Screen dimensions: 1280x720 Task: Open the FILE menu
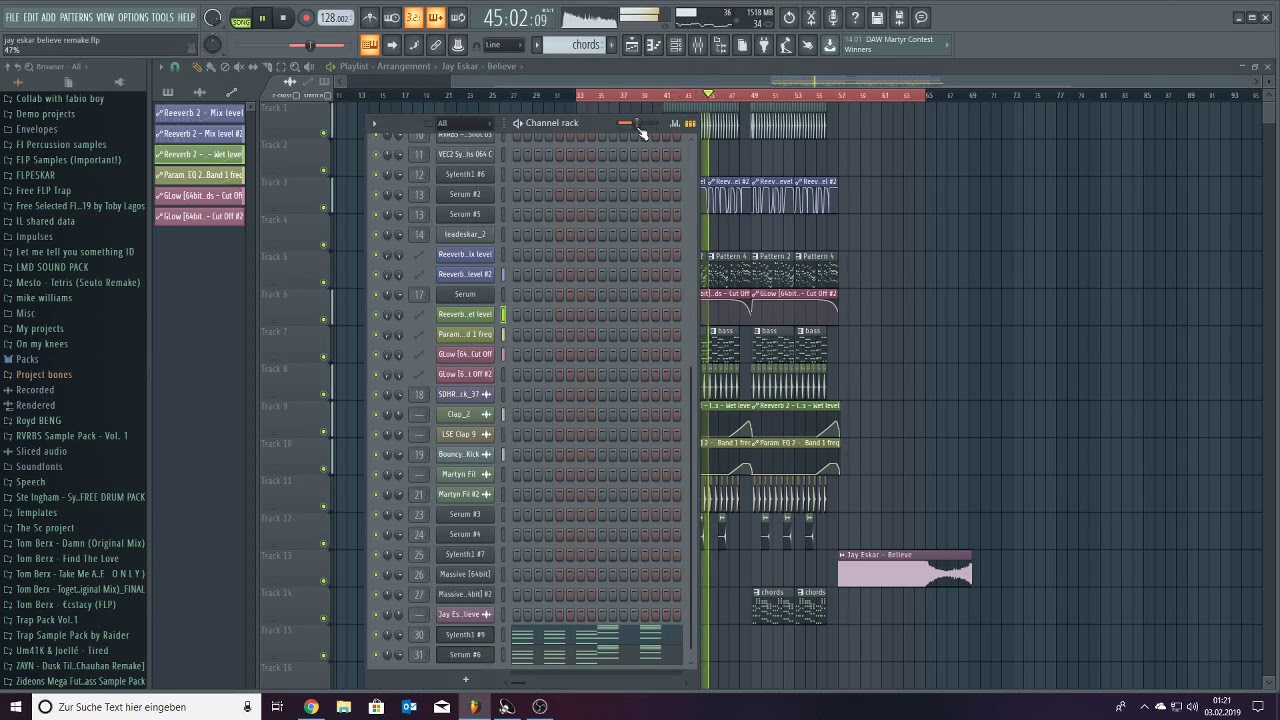pyautogui.click(x=13, y=18)
